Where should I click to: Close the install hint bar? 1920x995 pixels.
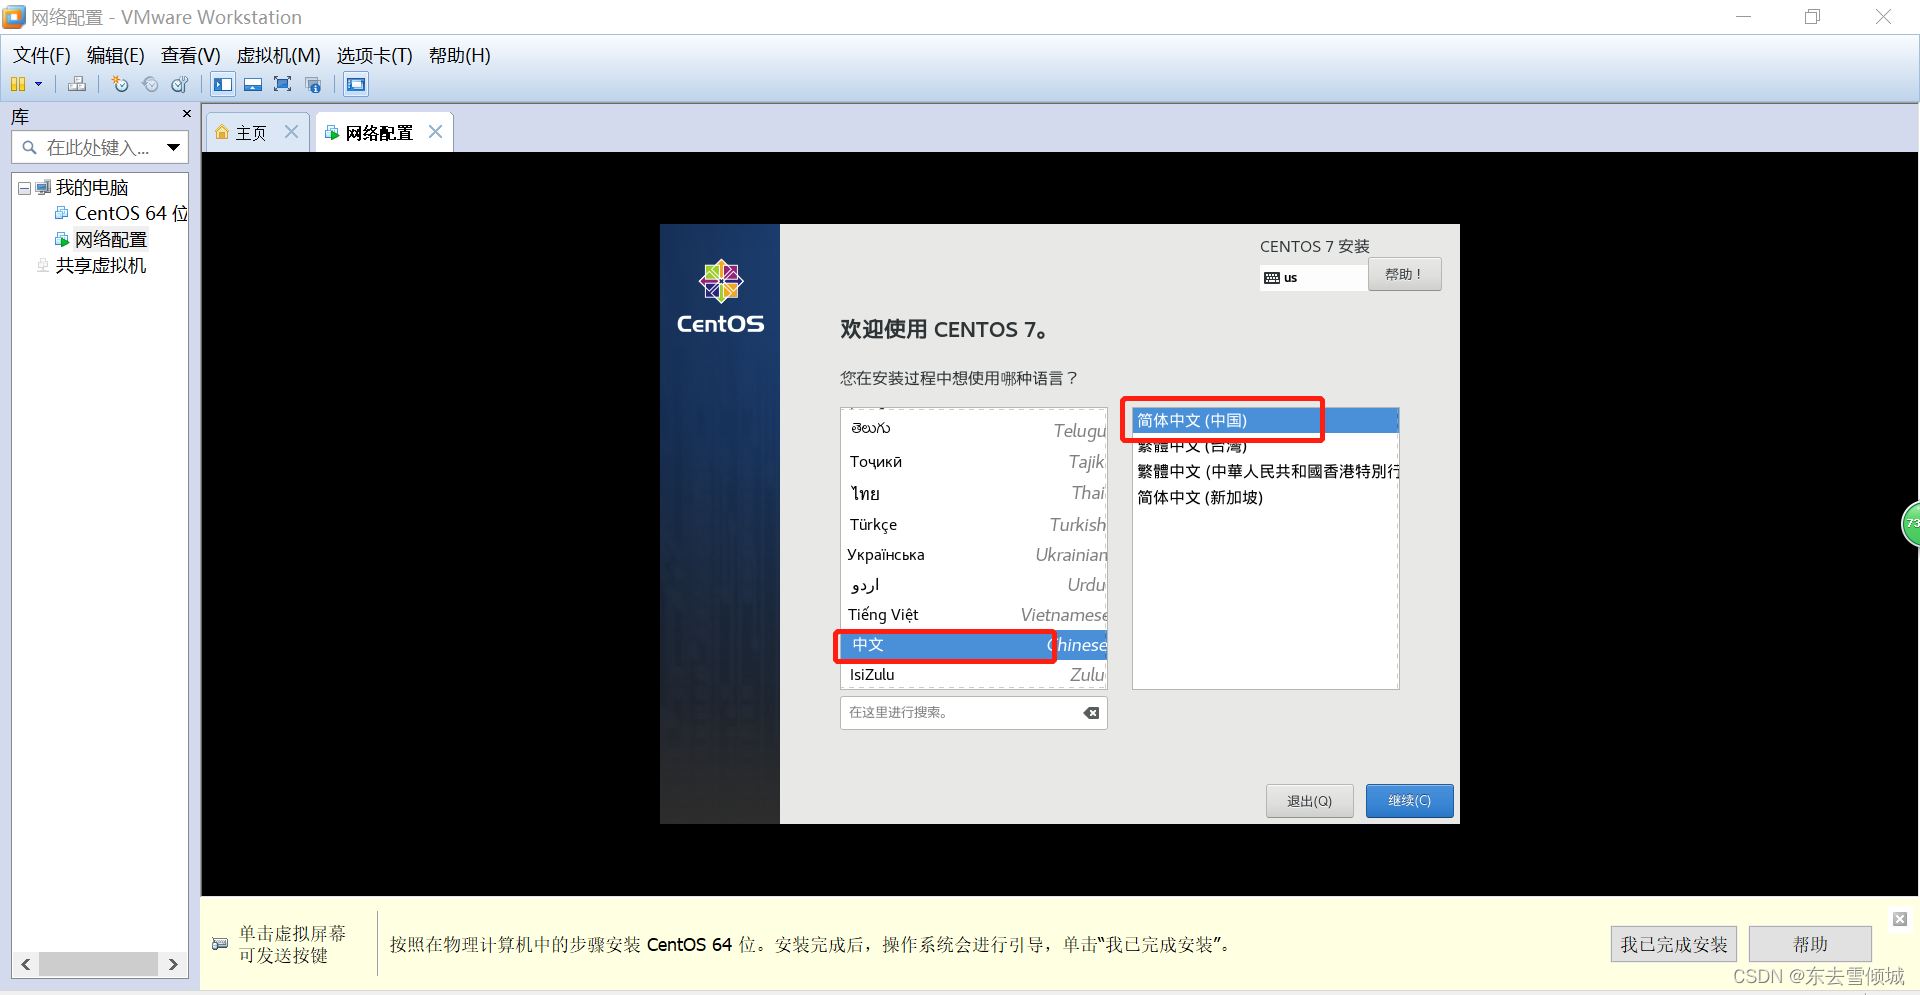click(x=1900, y=919)
